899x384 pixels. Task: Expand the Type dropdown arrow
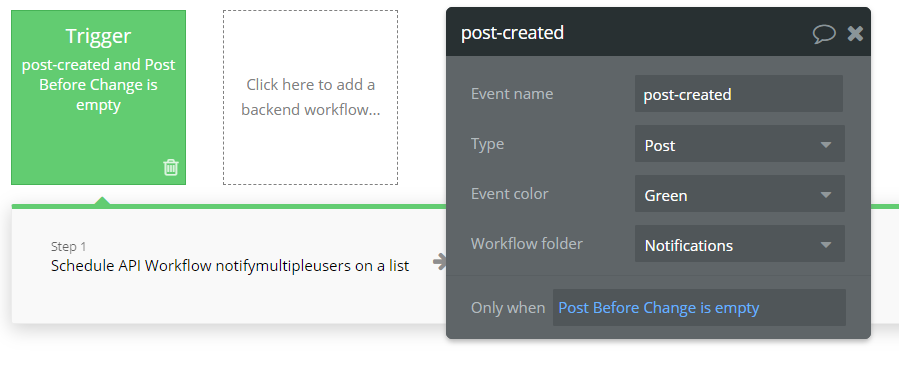tap(826, 145)
